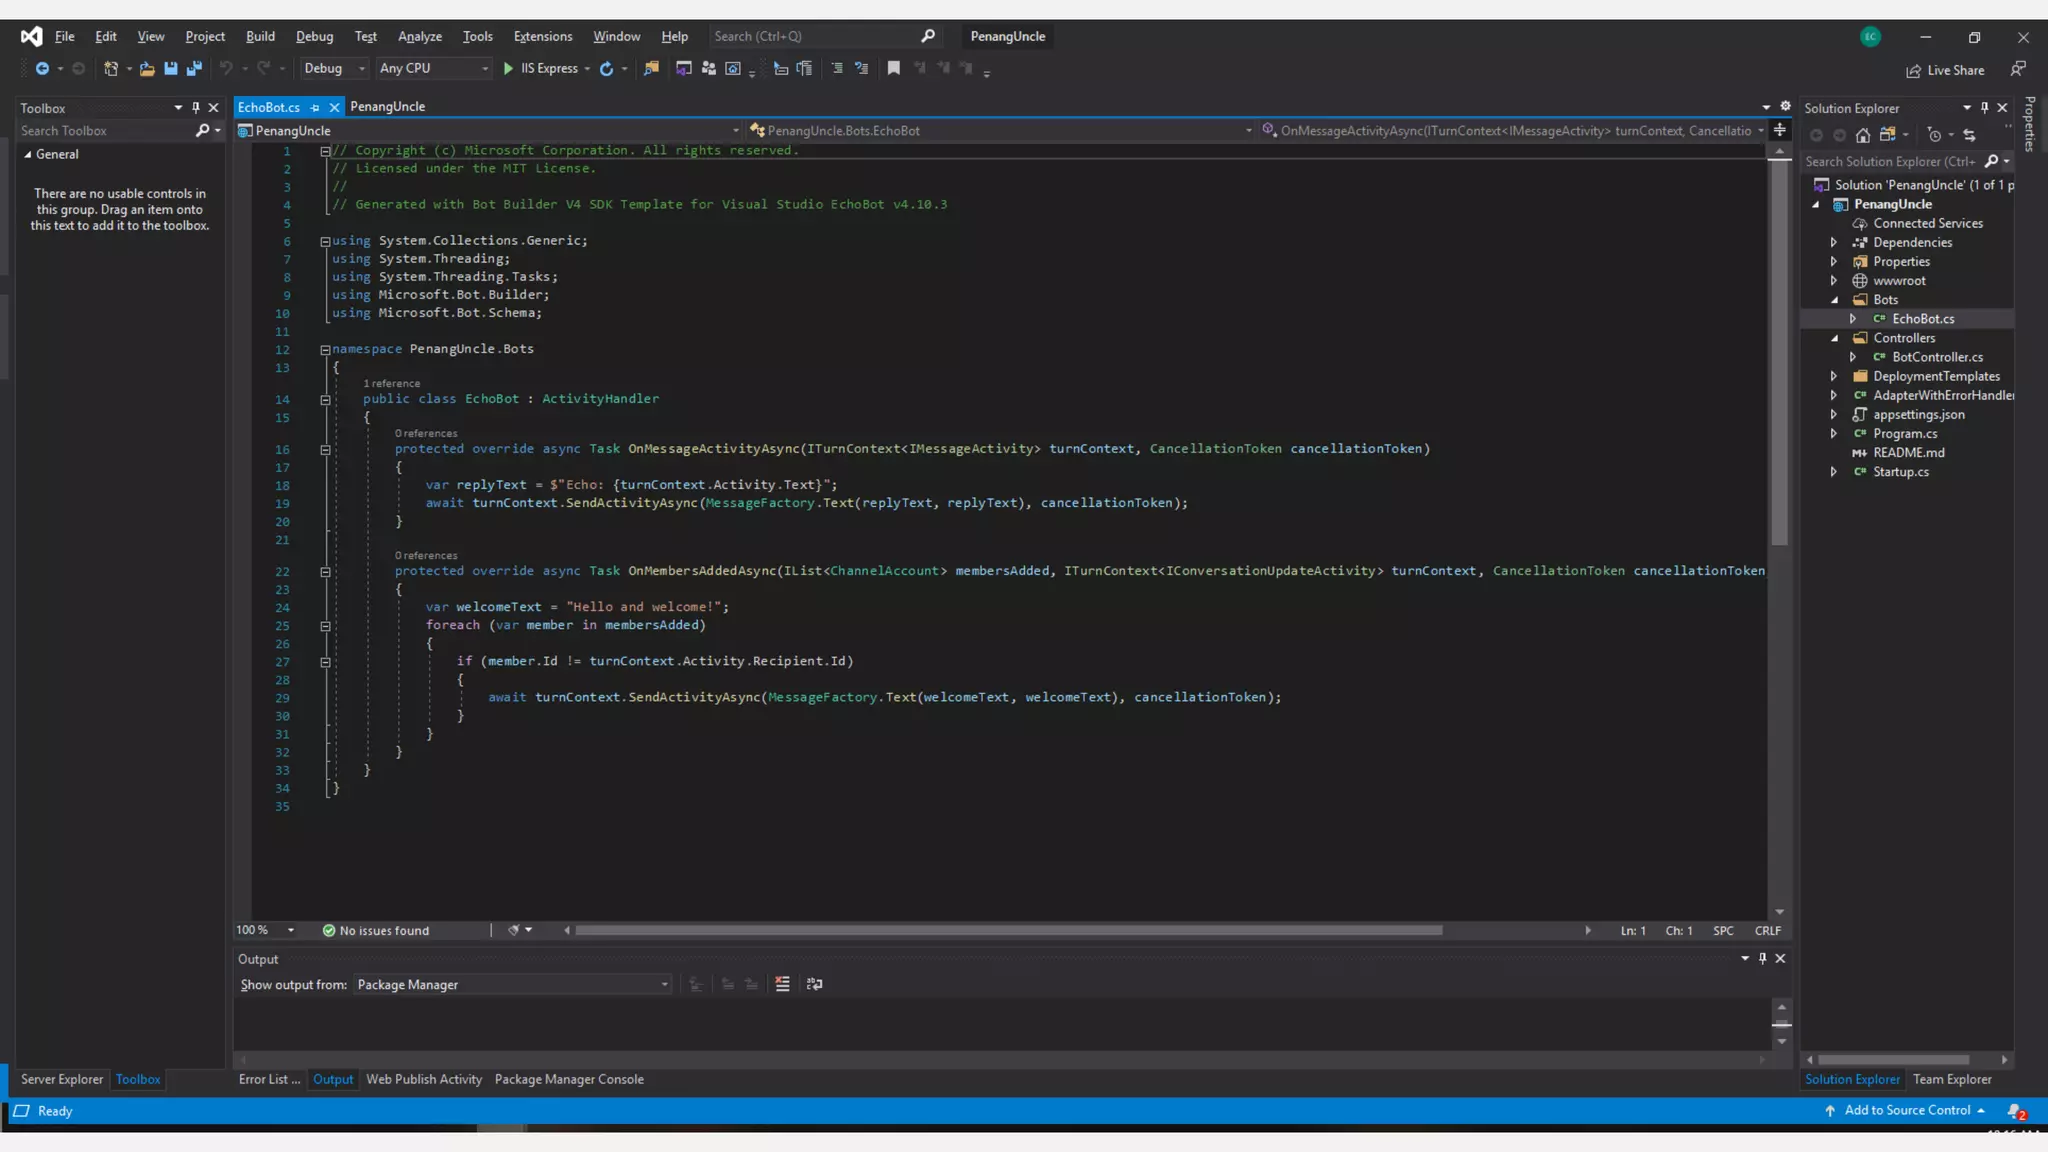Image resolution: width=2048 pixels, height=1152 pixels.
Task: Start debugging with IIS Express play button
Action: coord(508,68)
